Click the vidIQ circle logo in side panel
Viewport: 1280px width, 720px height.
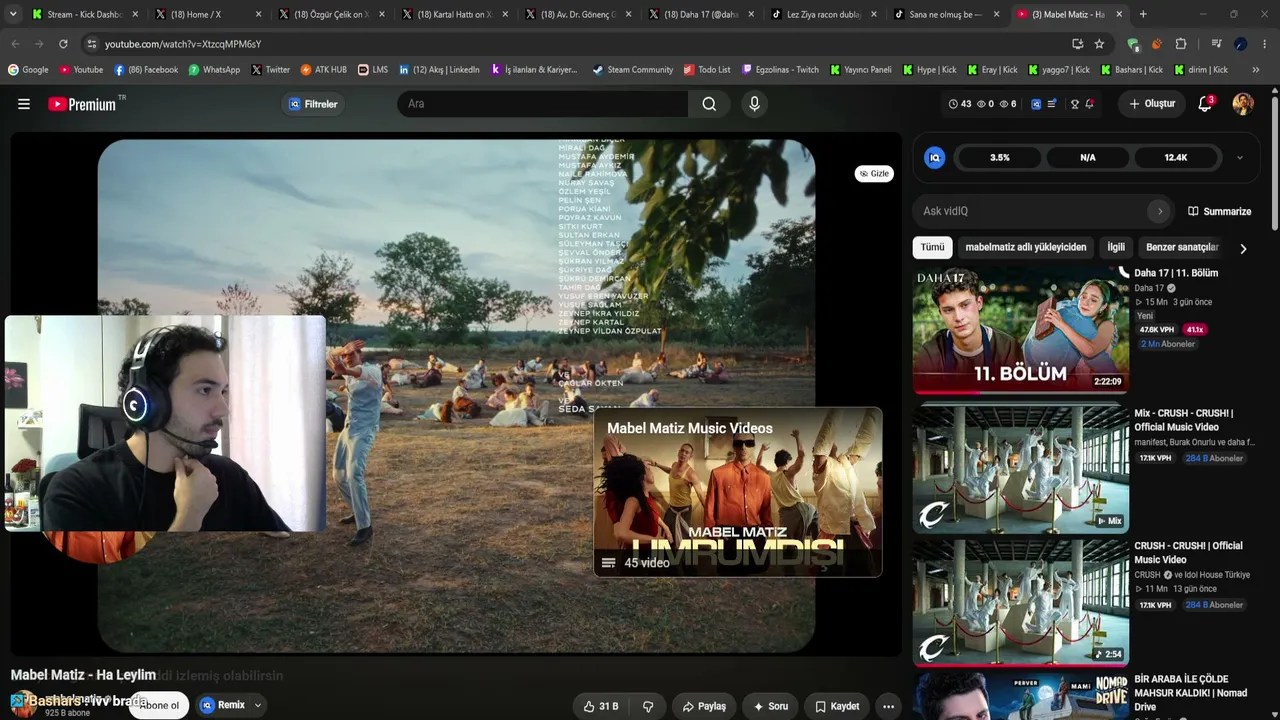935,158
